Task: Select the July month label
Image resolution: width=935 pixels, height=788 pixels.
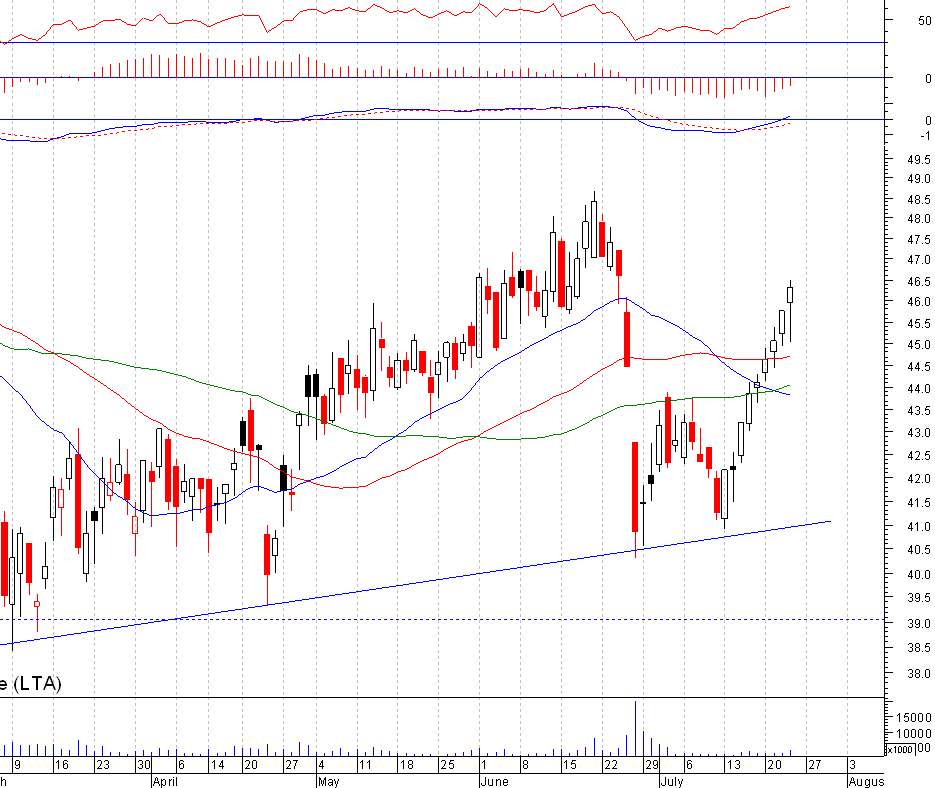Action: [671, 781]
